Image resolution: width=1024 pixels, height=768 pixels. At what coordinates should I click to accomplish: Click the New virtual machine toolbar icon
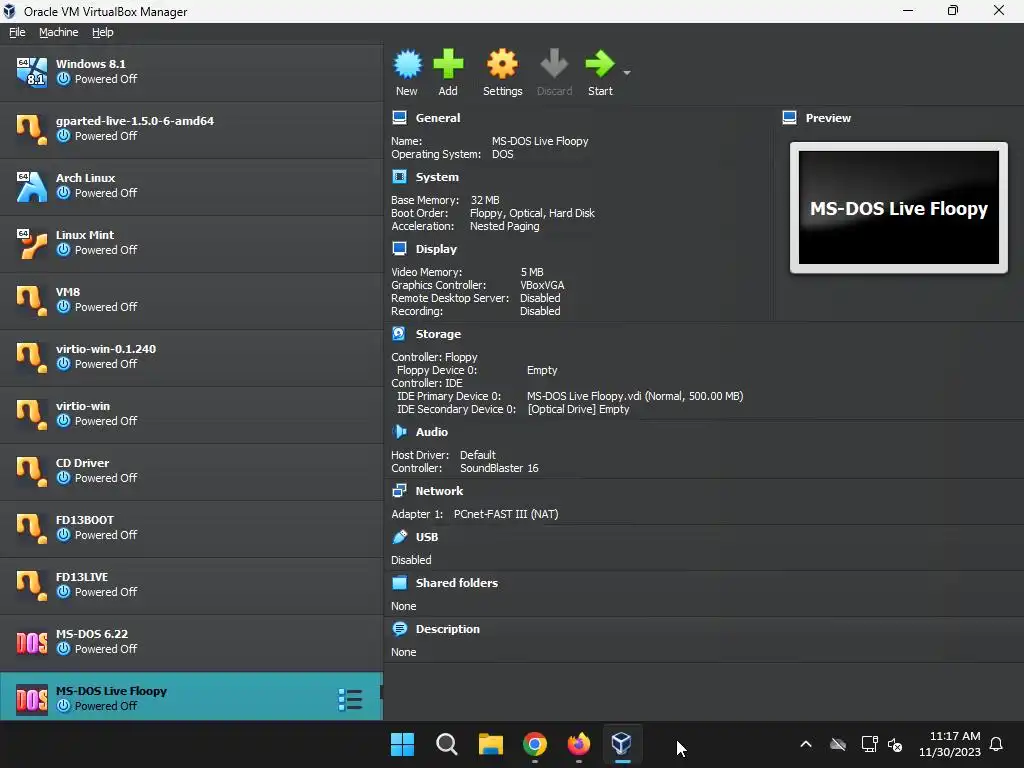click(x=408, y=64)
